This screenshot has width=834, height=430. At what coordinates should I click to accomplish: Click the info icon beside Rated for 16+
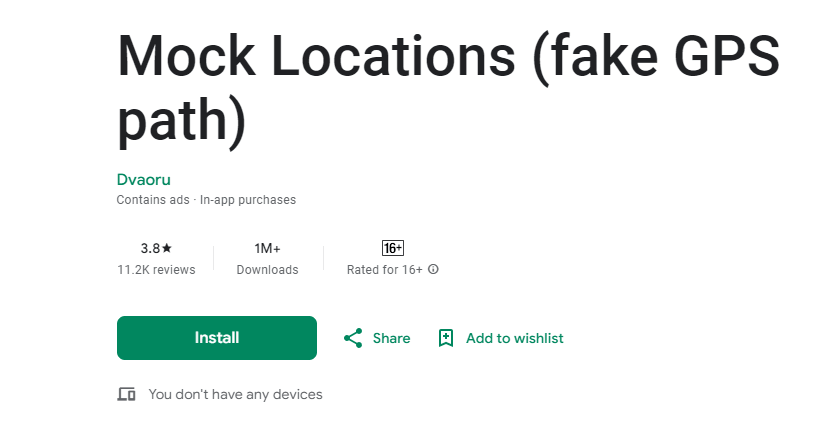pyautogui.click(x=434, y=270)
